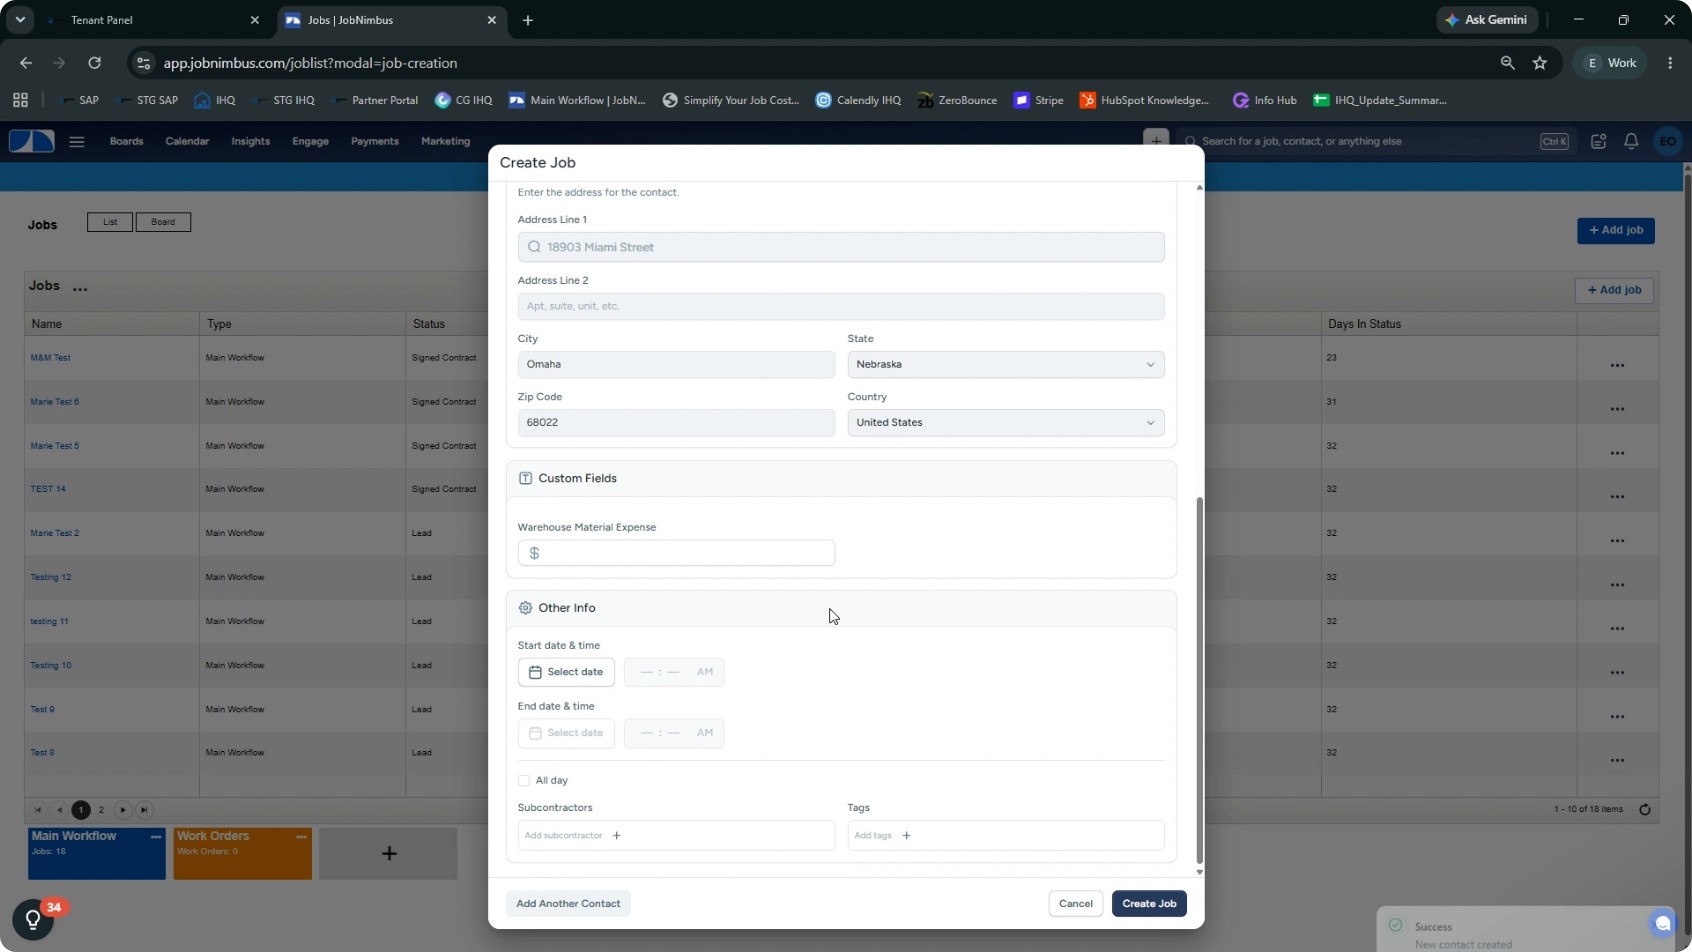The height and width of the screenshot is (952, 1692).
Task: Go to the next jobs page arrow
Action: click(x=123, y=810)
